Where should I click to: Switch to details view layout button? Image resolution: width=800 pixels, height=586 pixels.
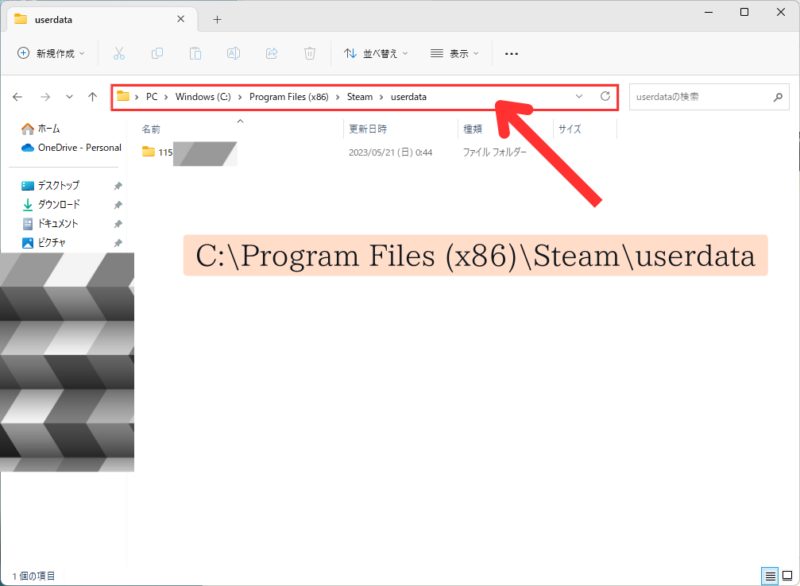coord(770,576)
